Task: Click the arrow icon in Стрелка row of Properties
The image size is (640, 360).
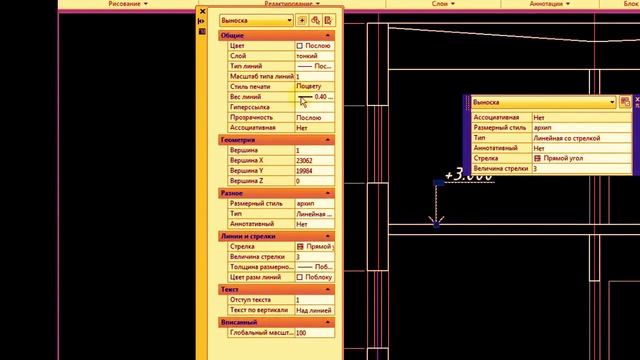Action: click(300, 247)
